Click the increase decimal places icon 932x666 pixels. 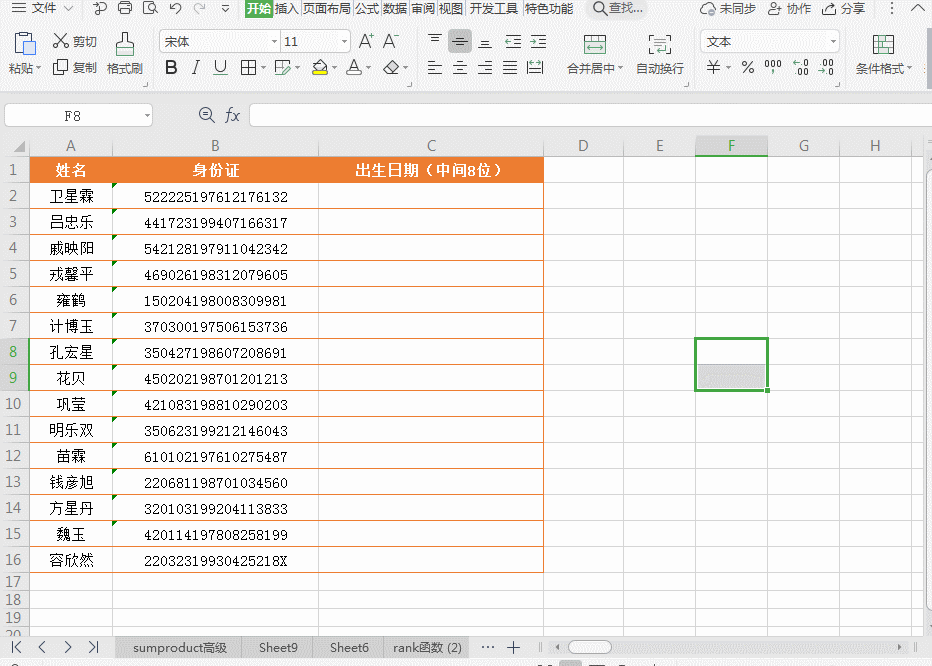801,67
